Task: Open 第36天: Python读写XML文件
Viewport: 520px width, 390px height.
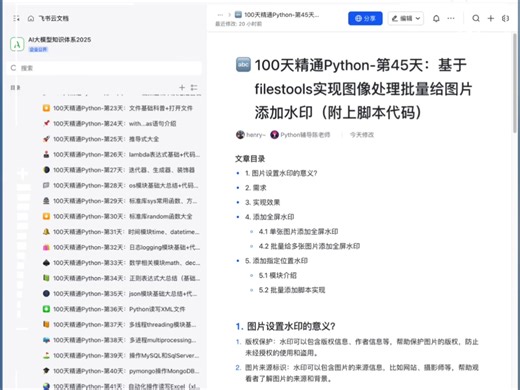Action: click(x=119, y=309)
